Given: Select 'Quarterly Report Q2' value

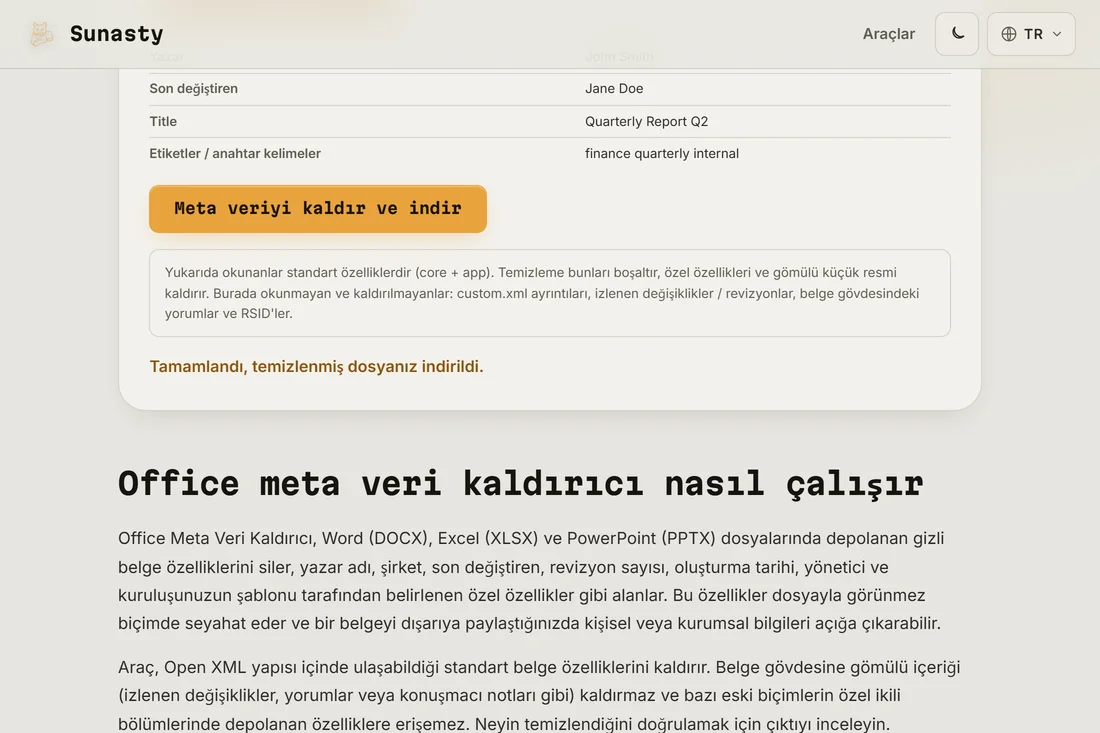Looking at the screenshot, I should (x=646, y=121).
